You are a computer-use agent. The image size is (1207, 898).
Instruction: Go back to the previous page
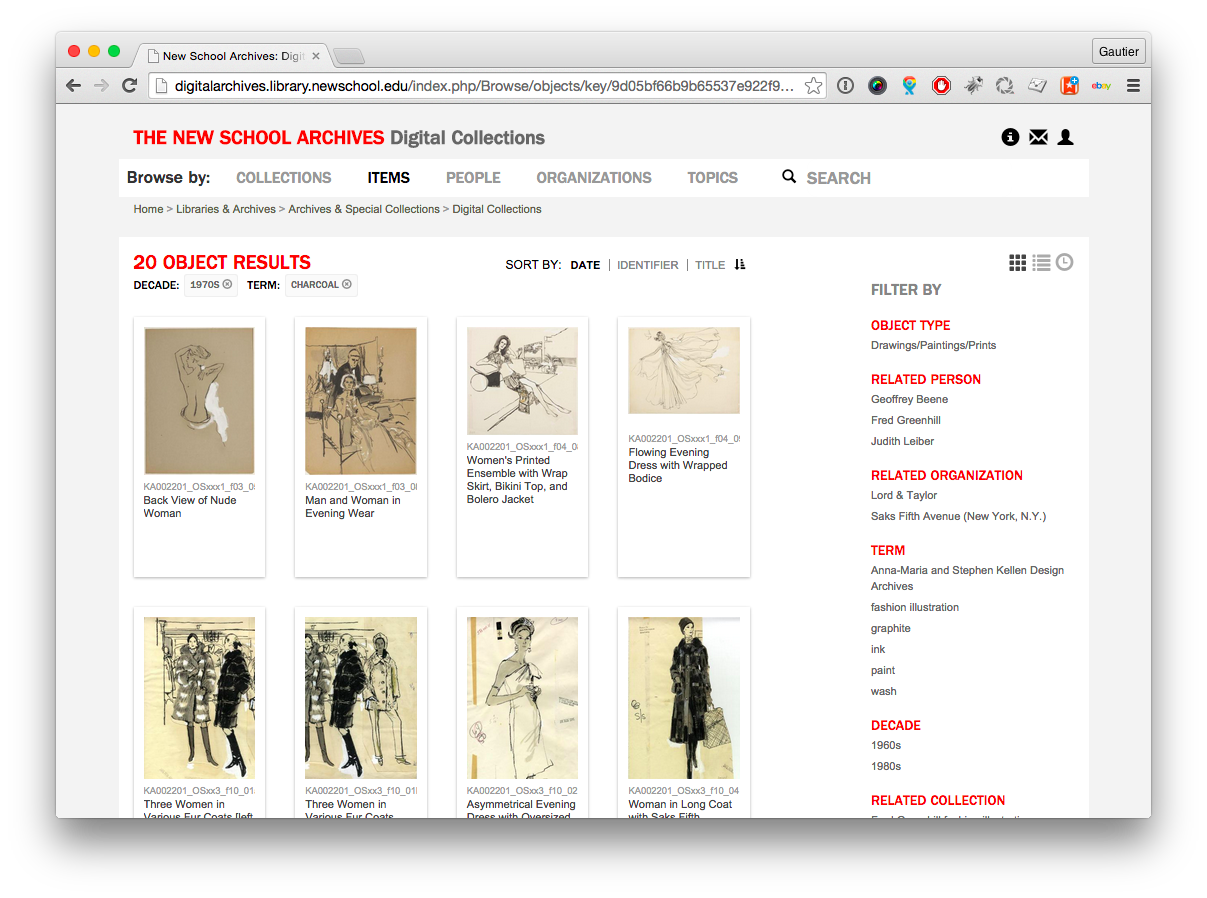73,86
